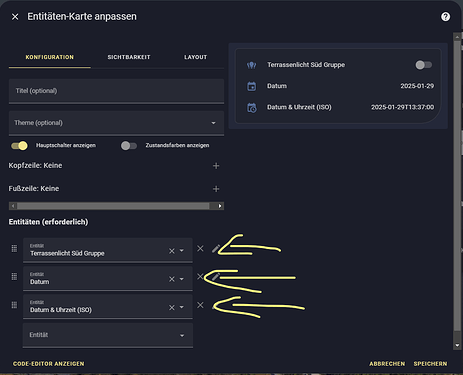Image resolution: width=463 pixels, height=375 pixels.
Task: Expand dropdown arrow of Datum & Uhrzeit entity
Action: [x=182, y=307]
